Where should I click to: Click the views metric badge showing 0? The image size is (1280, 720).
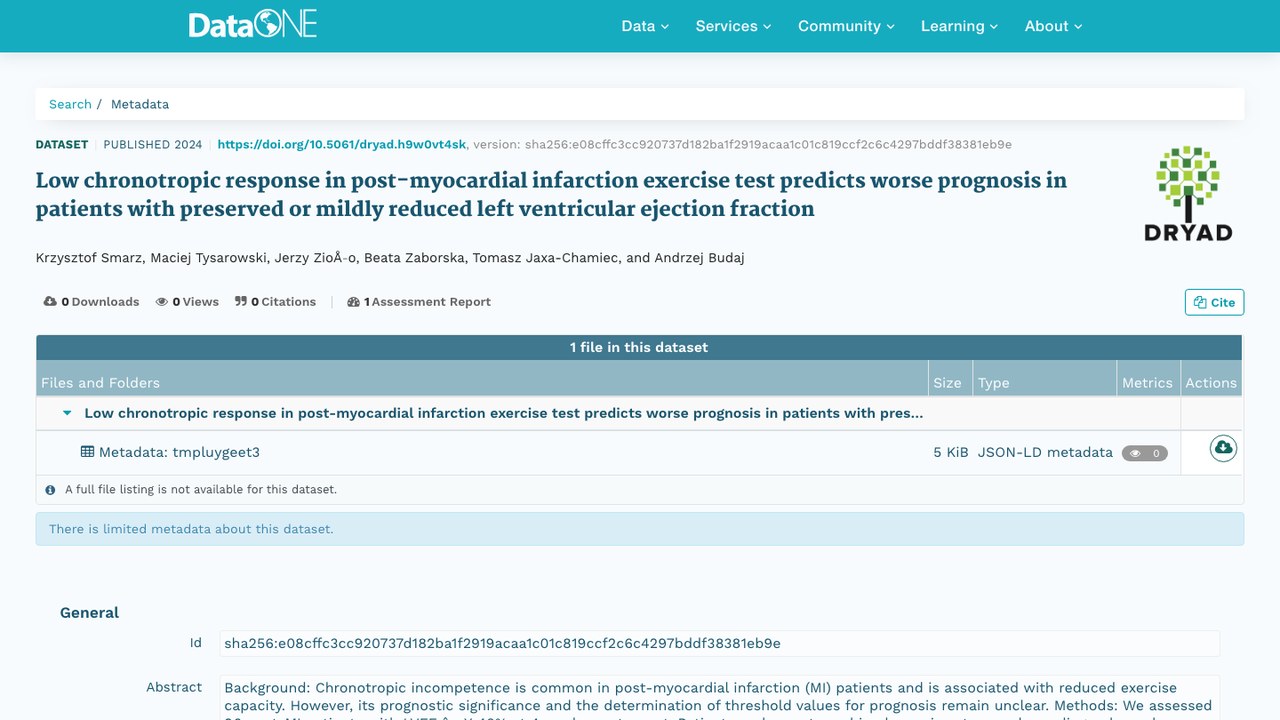point(1144,453)
